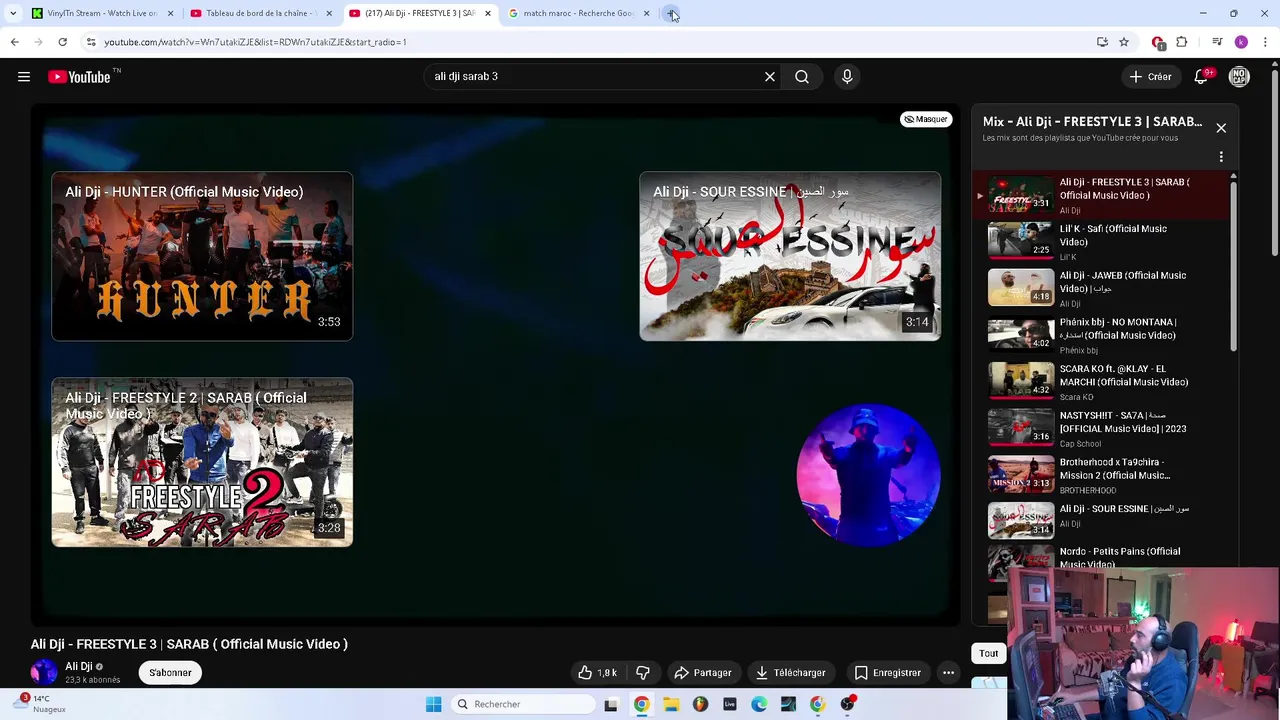Open Chrome three-dot menu

[1266, 42]
